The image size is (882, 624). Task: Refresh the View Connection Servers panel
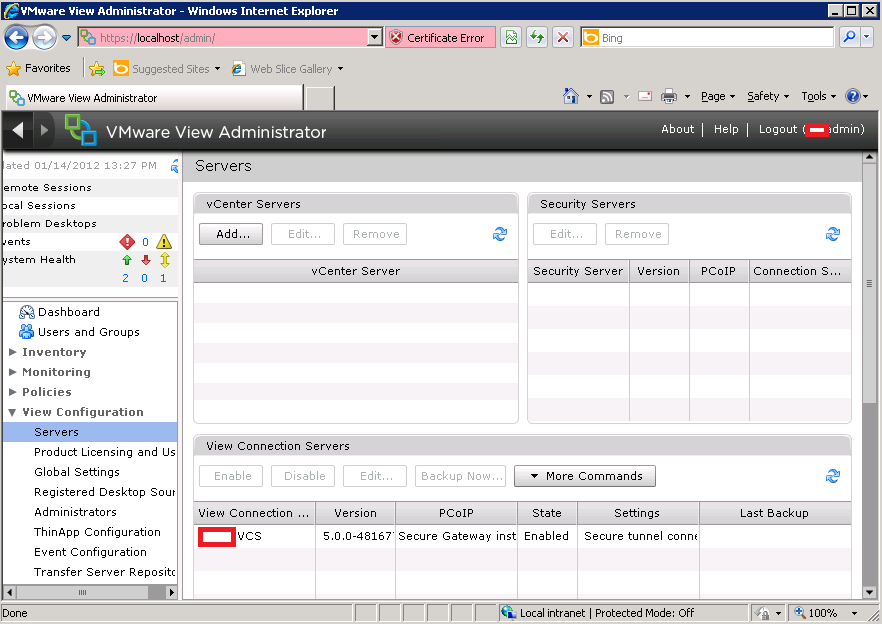[x=832, y=476]
